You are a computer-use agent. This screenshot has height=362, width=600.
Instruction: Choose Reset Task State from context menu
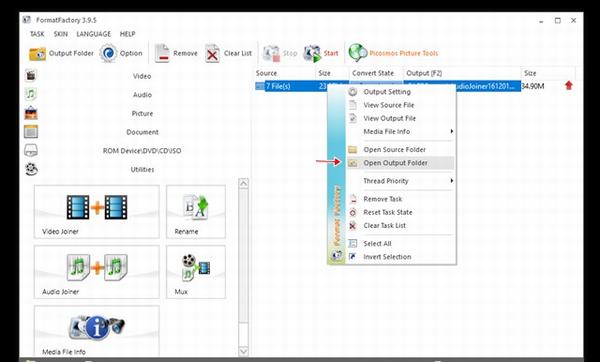[x=401, y=212]
